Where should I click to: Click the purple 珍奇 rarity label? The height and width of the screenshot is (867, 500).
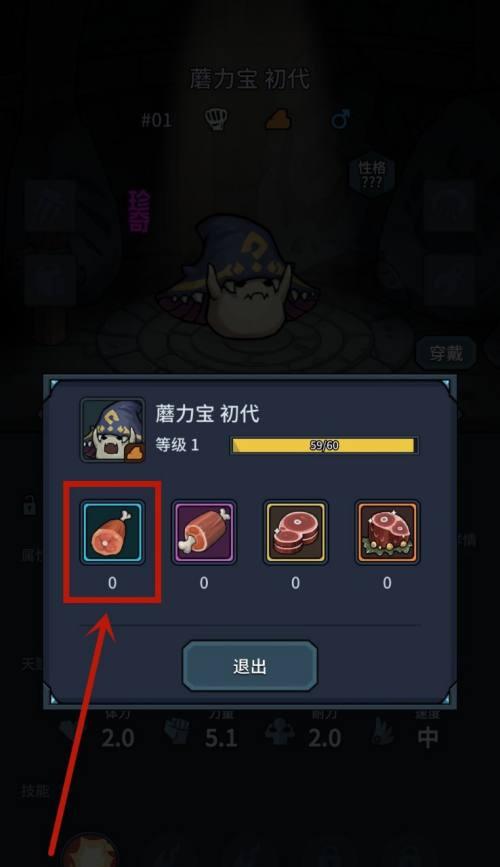coord(139,211)
